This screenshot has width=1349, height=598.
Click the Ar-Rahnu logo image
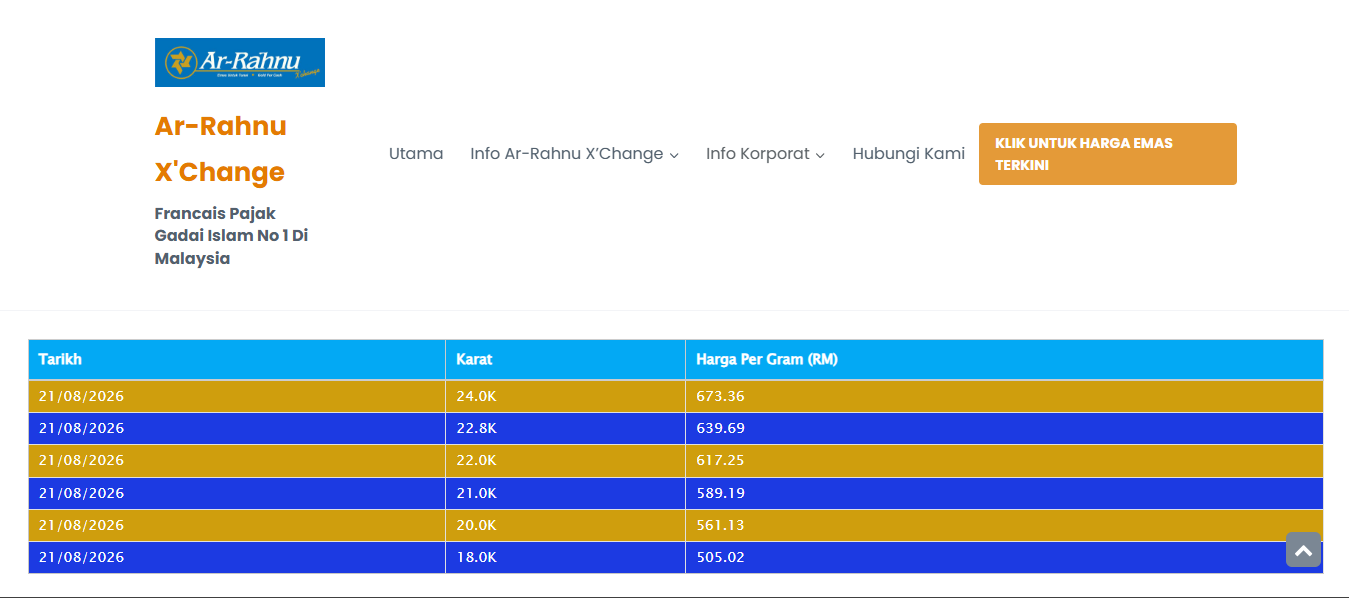240,62
